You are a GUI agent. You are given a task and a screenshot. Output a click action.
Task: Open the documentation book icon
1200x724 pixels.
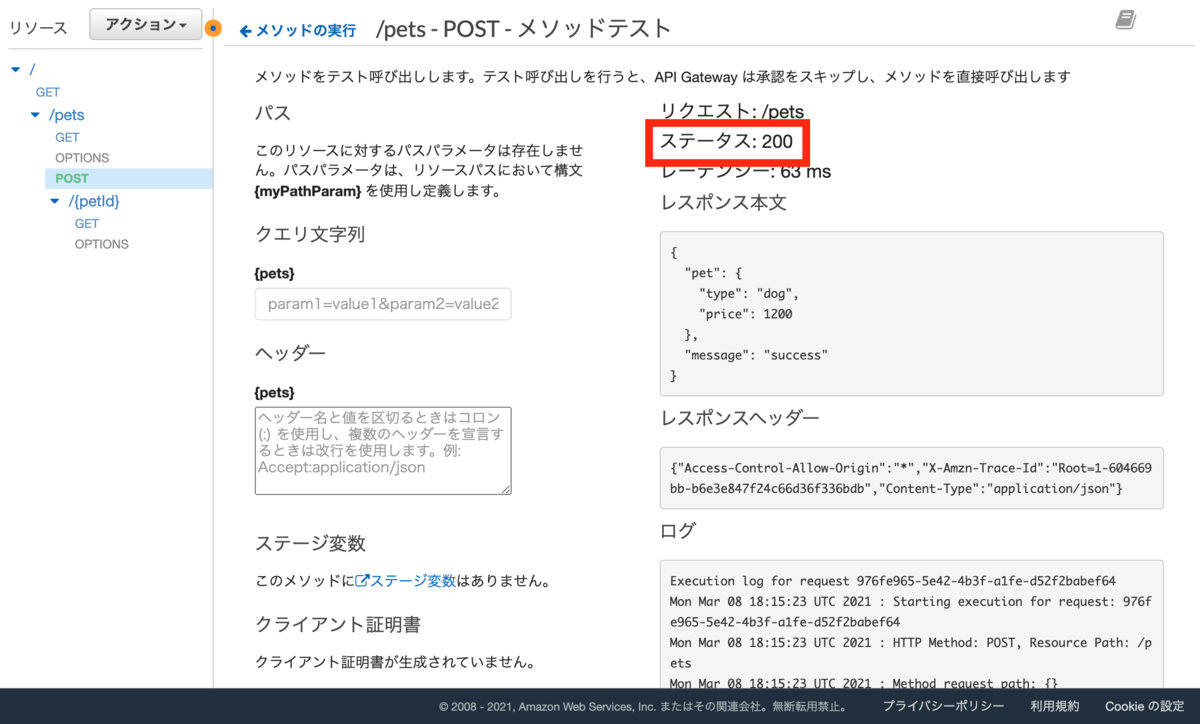pyautogui.click(x=1125, y=20)
